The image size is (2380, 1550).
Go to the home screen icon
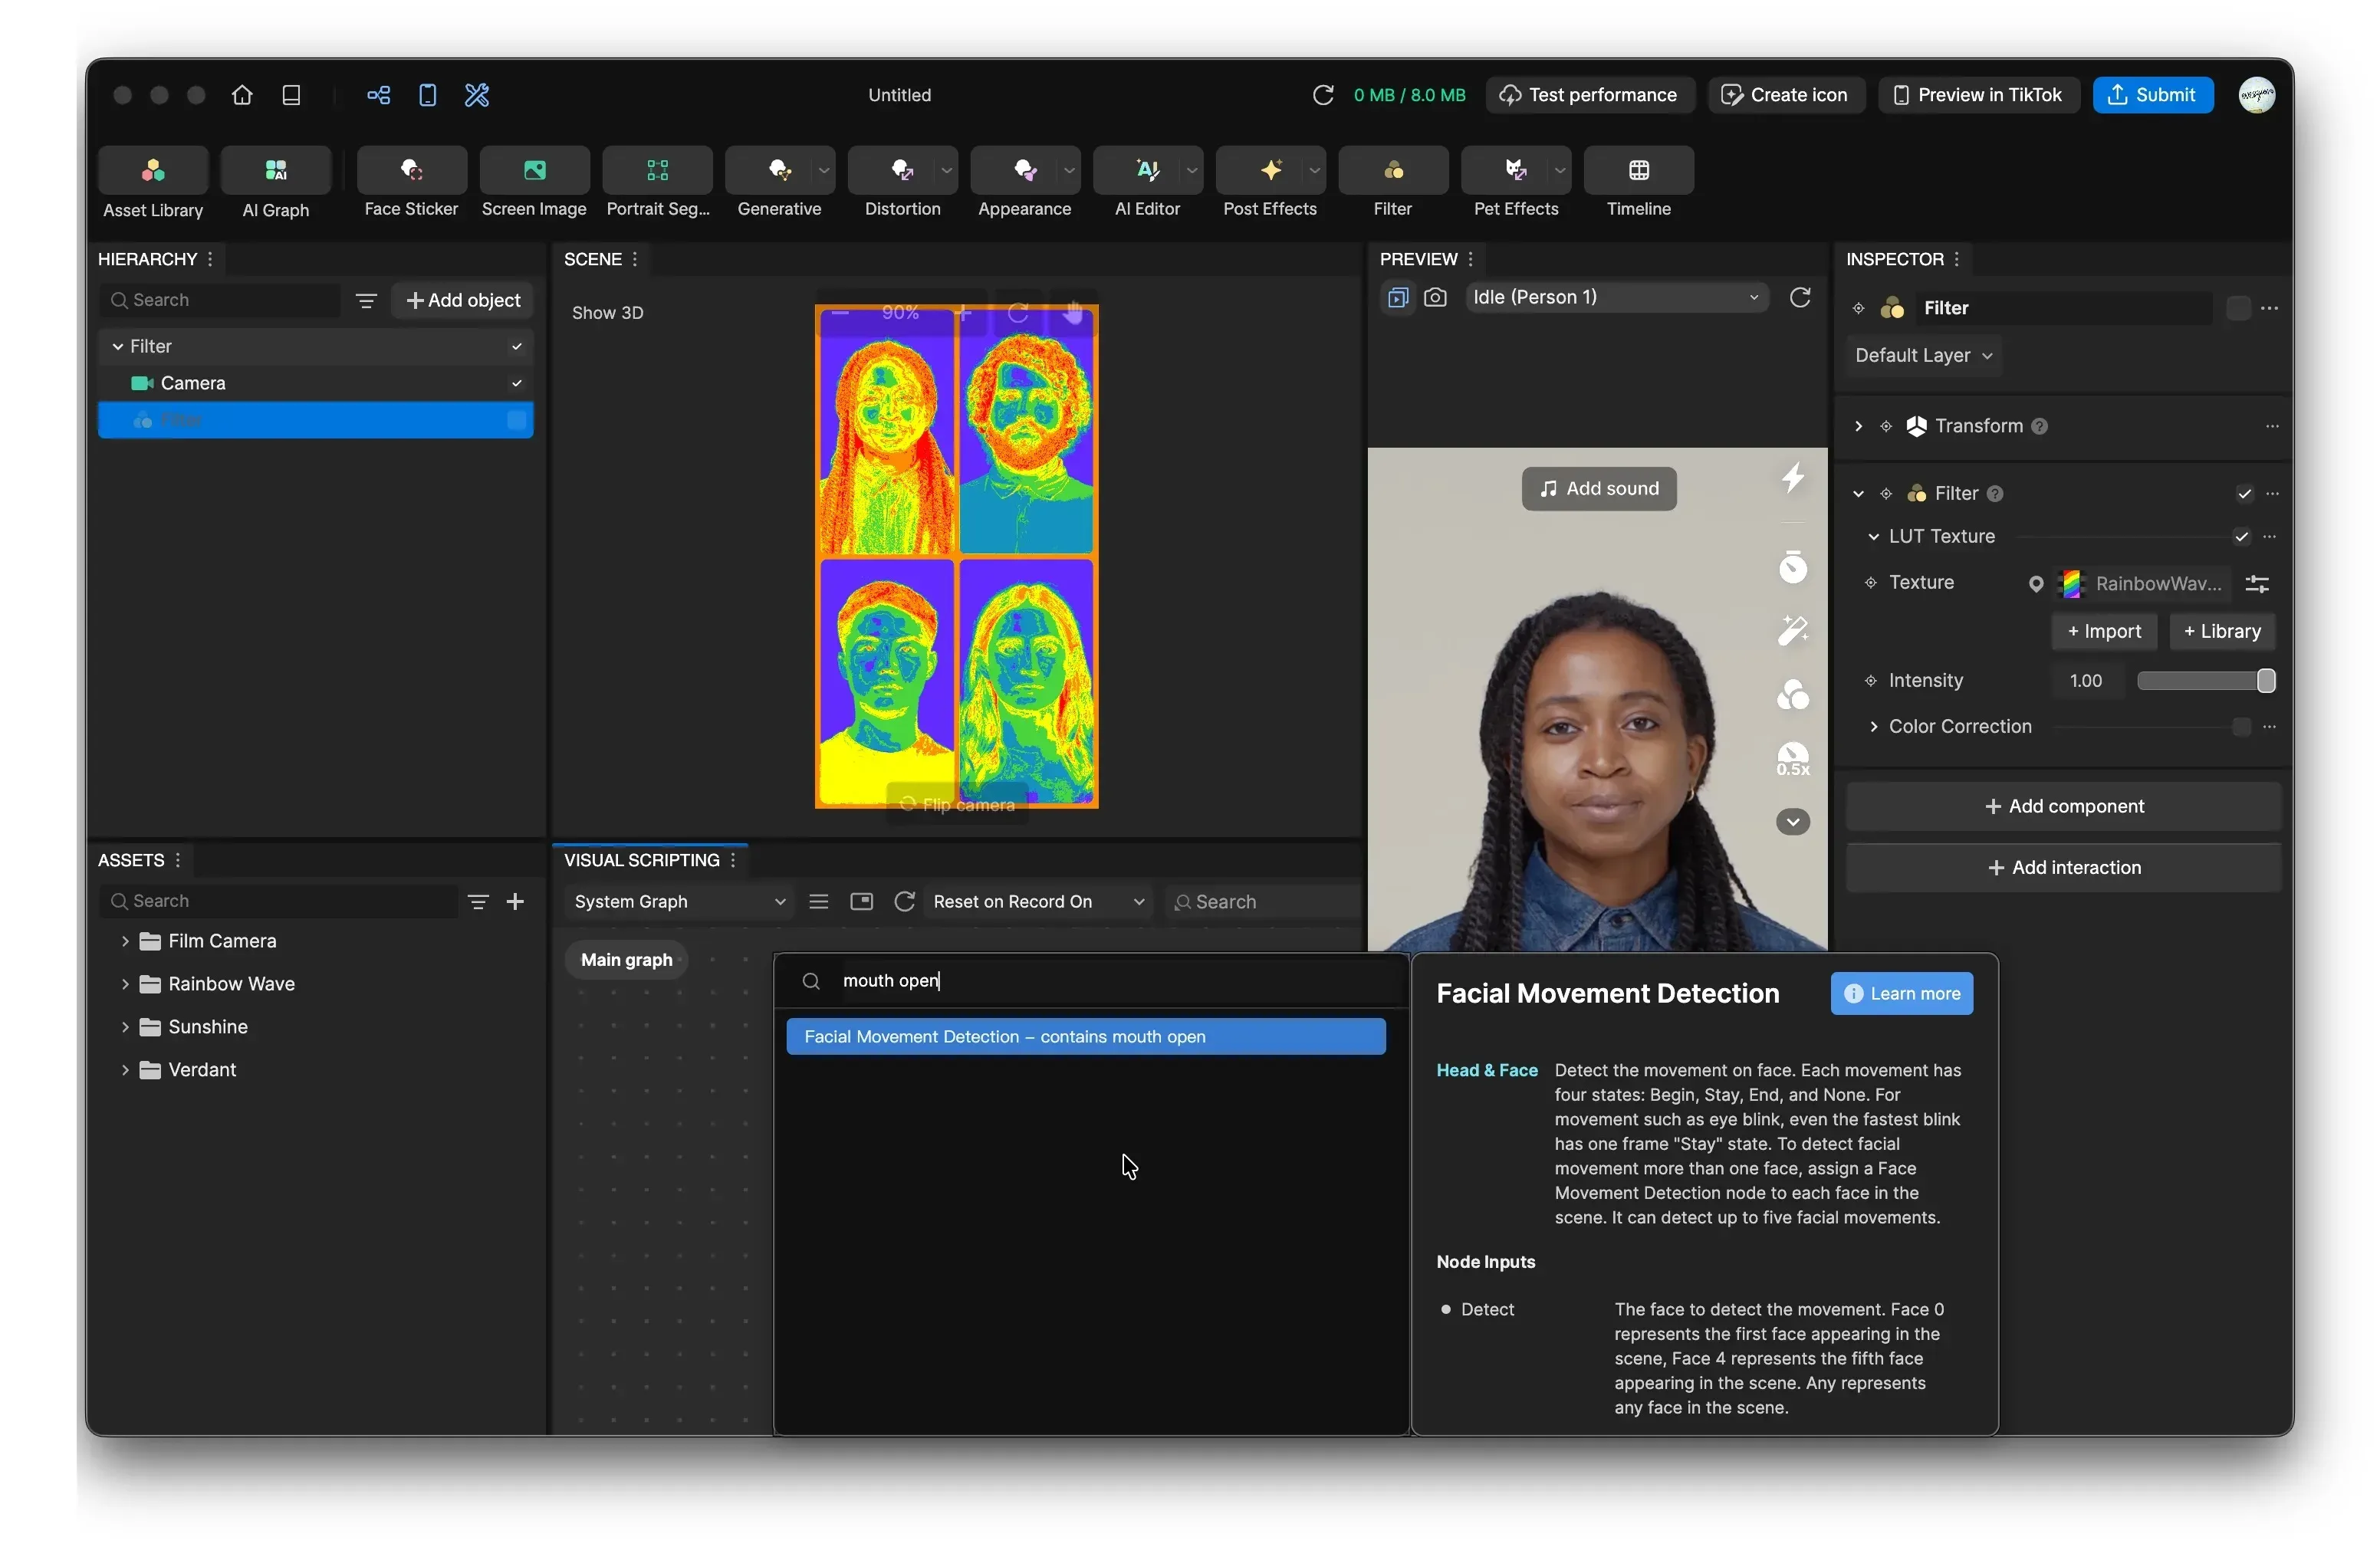(242, 95)
